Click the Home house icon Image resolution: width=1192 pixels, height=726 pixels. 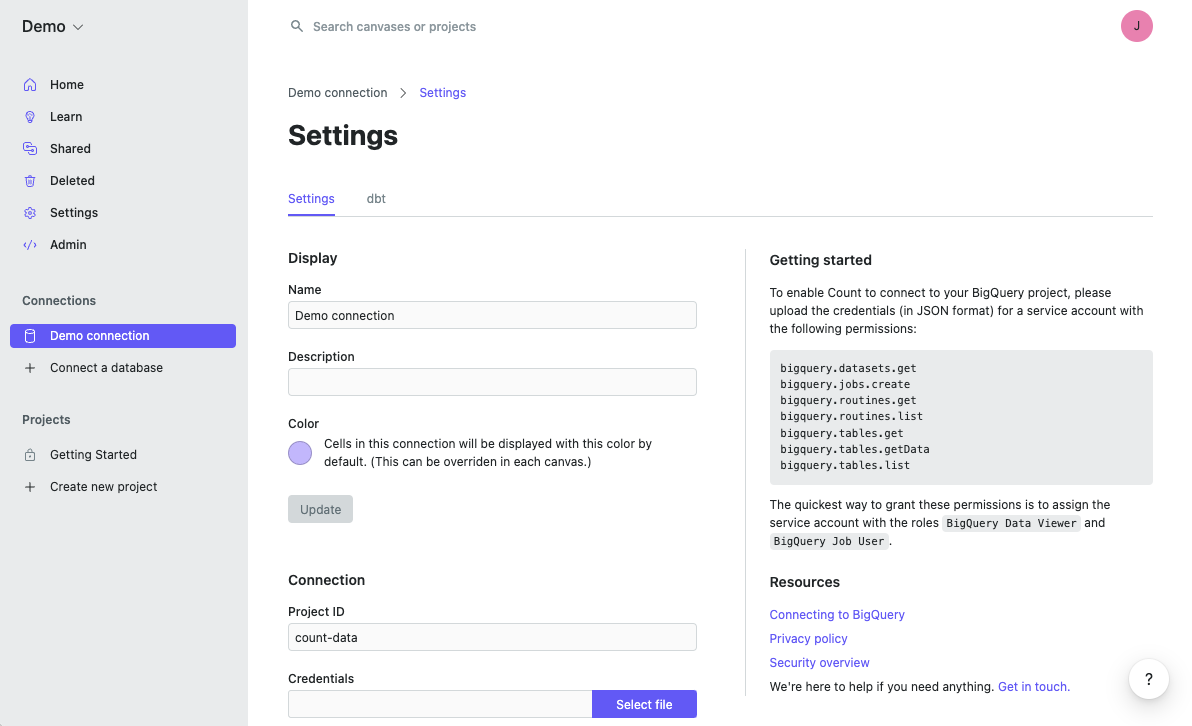(x=30, y=85)
